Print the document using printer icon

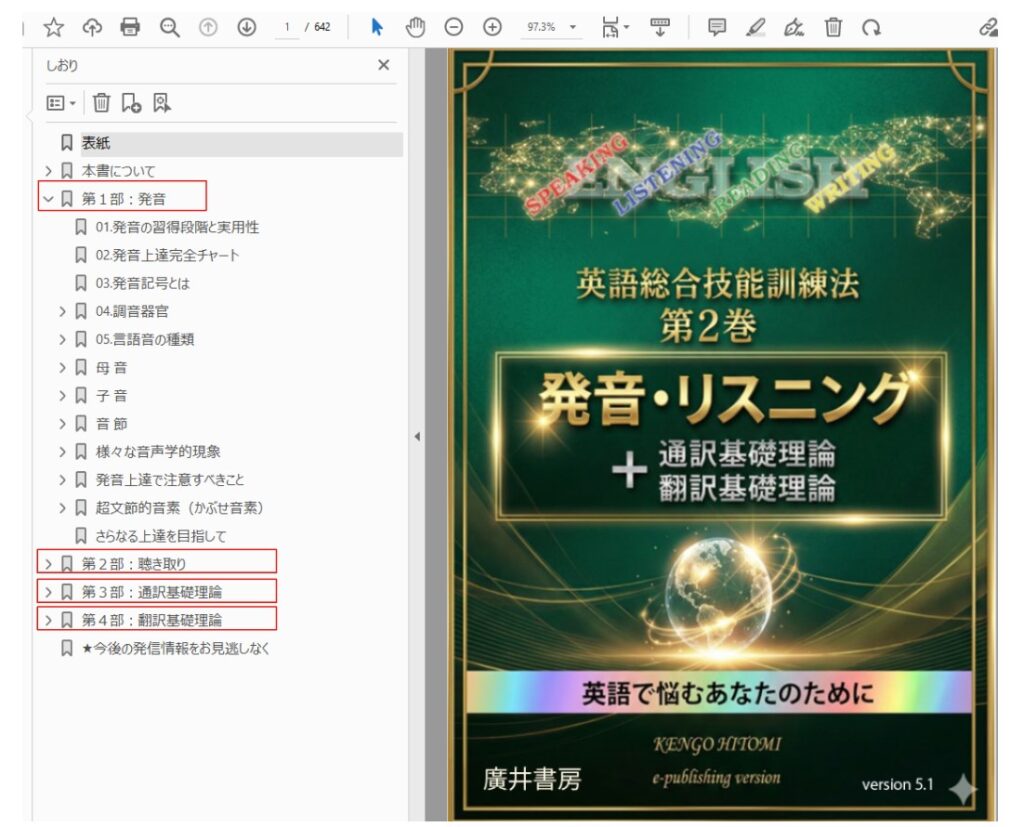[130, 28]
